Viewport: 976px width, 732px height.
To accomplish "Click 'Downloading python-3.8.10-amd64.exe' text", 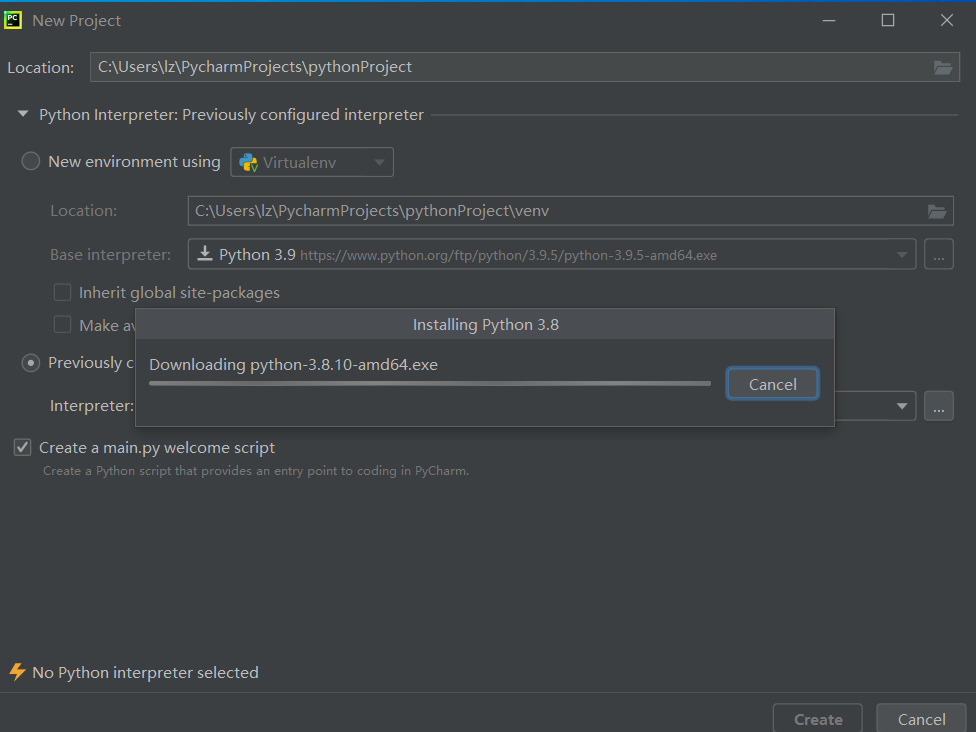I will point(293,365).
